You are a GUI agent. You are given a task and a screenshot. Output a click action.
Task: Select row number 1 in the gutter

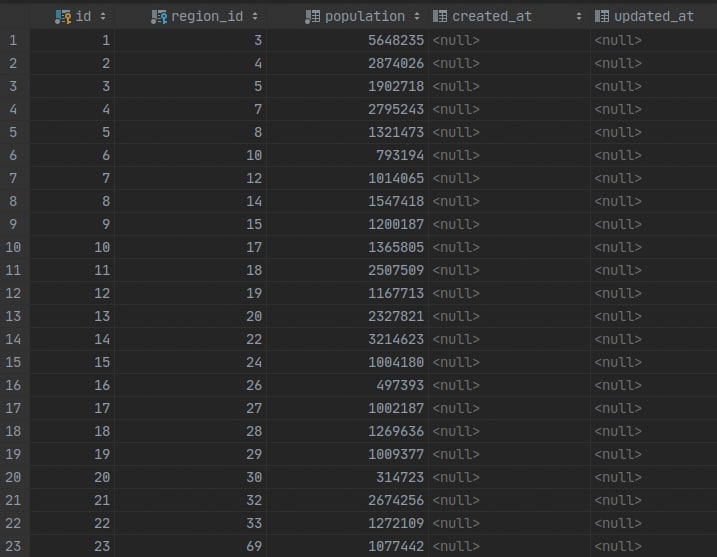coord(15,40)
